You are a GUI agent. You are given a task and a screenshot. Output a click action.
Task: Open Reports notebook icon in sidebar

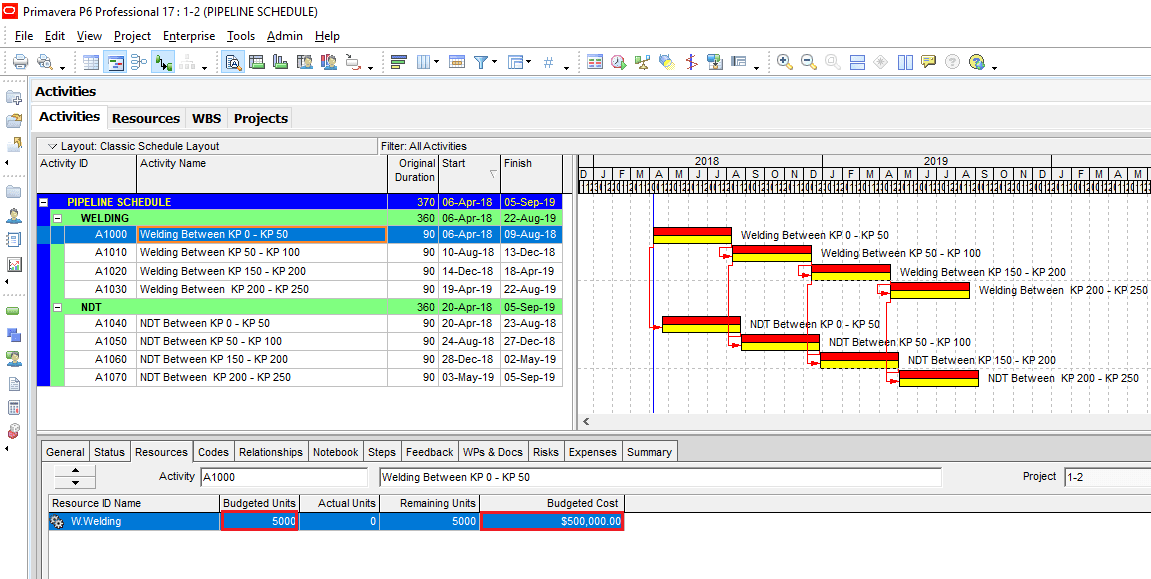pyautogui.click(x=13, y=239)
